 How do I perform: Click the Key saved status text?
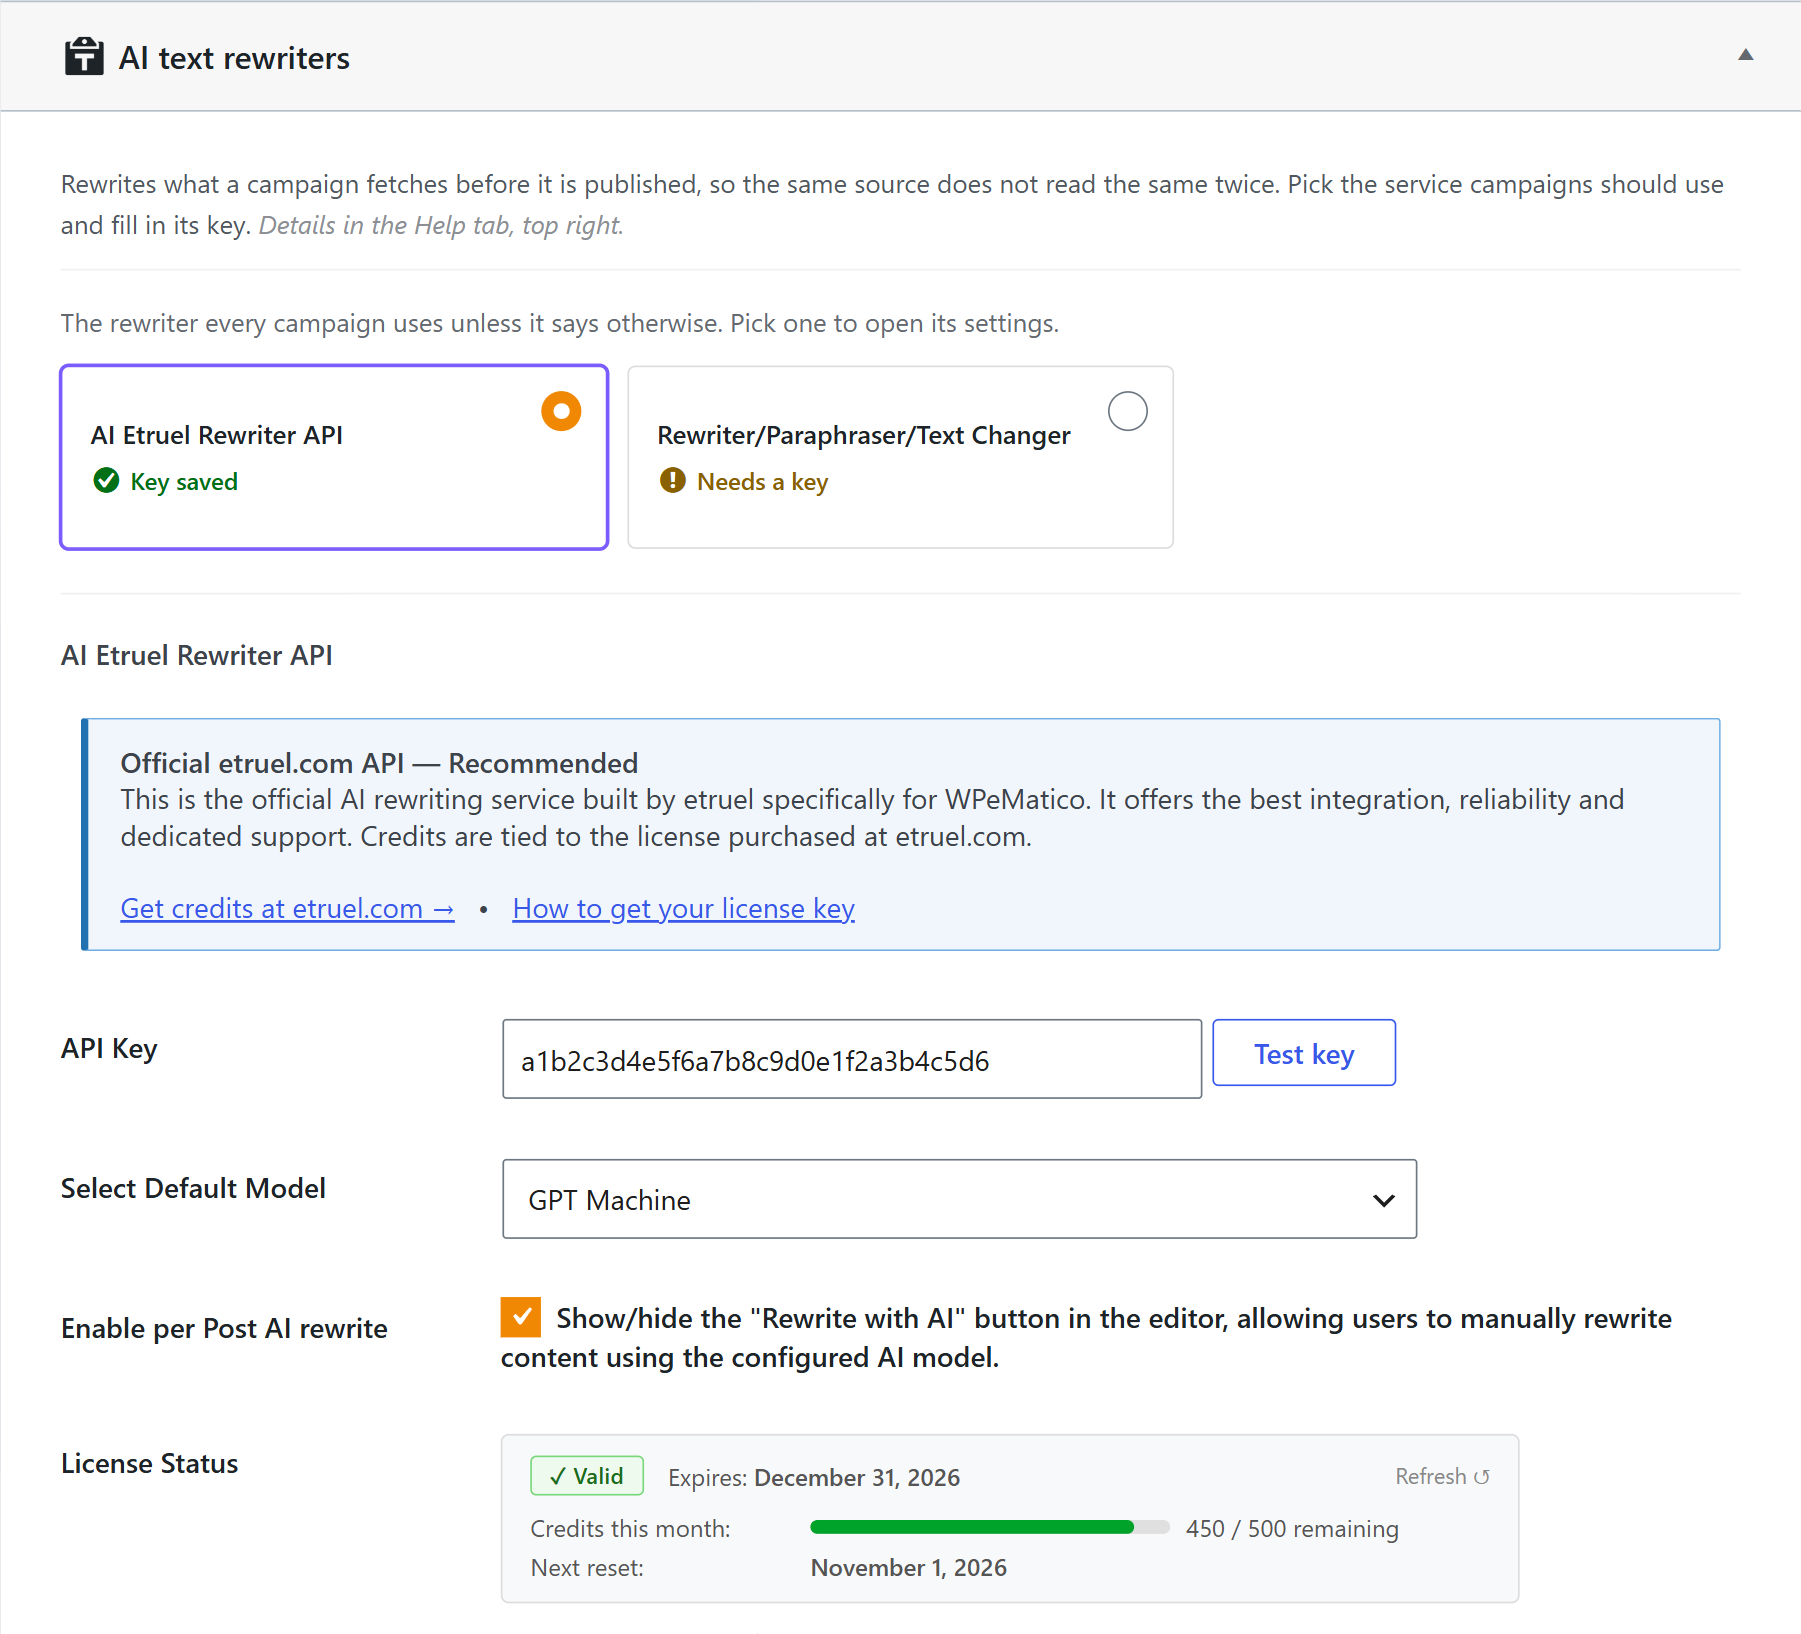coord(184,482)
